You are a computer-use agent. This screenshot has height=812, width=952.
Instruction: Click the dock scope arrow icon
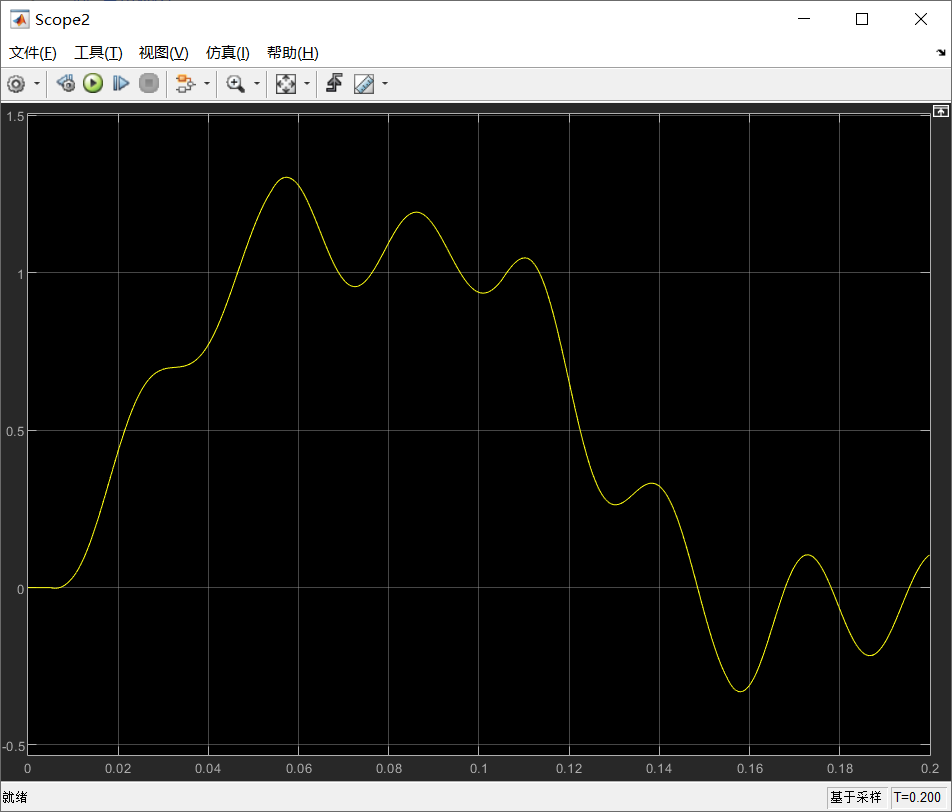[940, 53]
